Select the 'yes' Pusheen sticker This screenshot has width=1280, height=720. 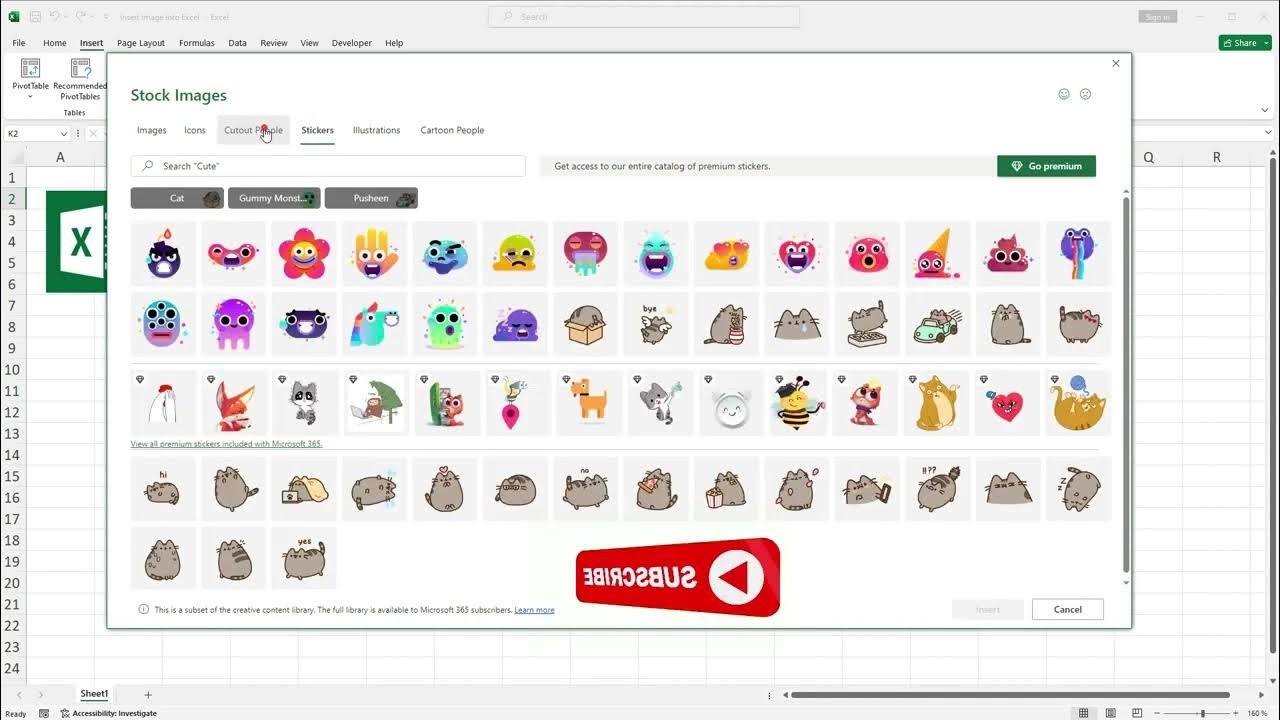coord(304,558)
